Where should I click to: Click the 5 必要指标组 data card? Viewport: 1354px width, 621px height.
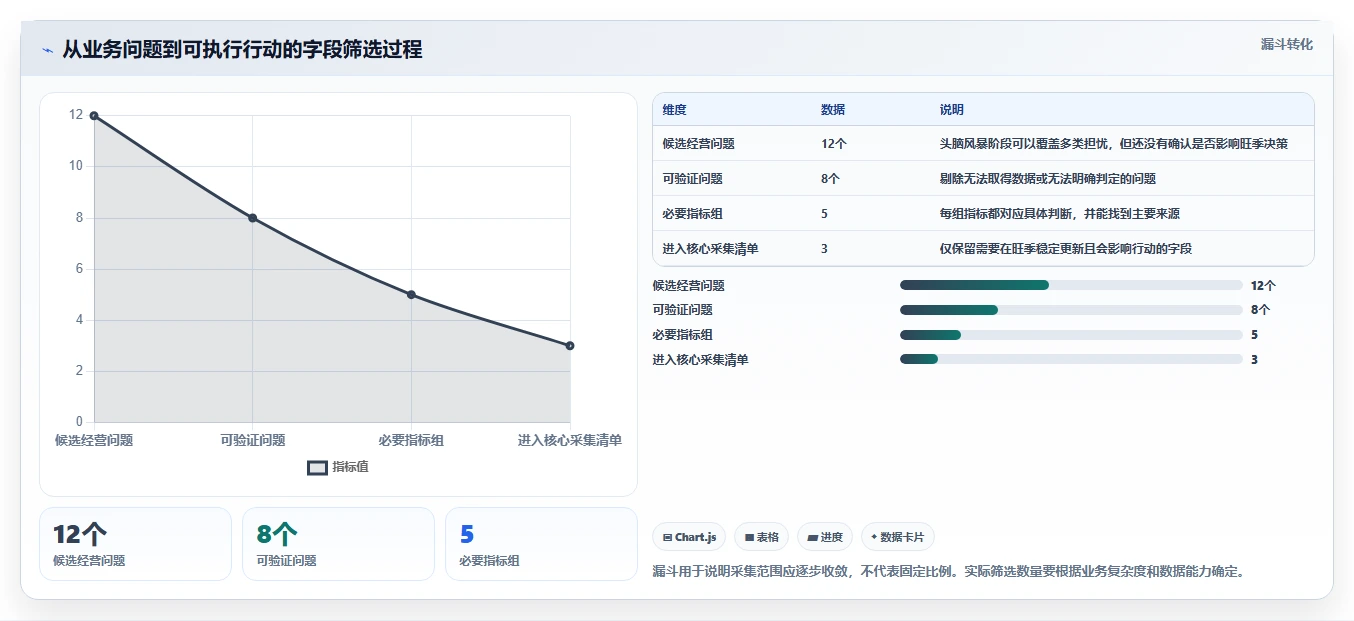point(541,544)
